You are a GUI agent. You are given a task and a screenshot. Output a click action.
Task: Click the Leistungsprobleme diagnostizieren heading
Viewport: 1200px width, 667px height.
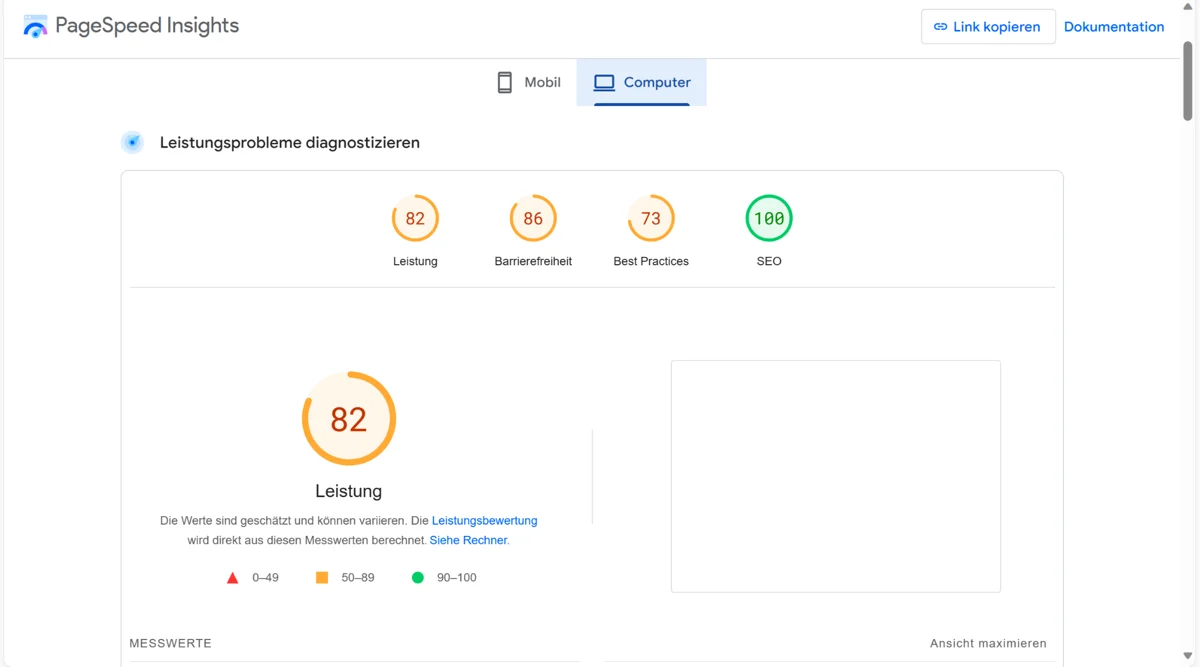pos(290,143)
